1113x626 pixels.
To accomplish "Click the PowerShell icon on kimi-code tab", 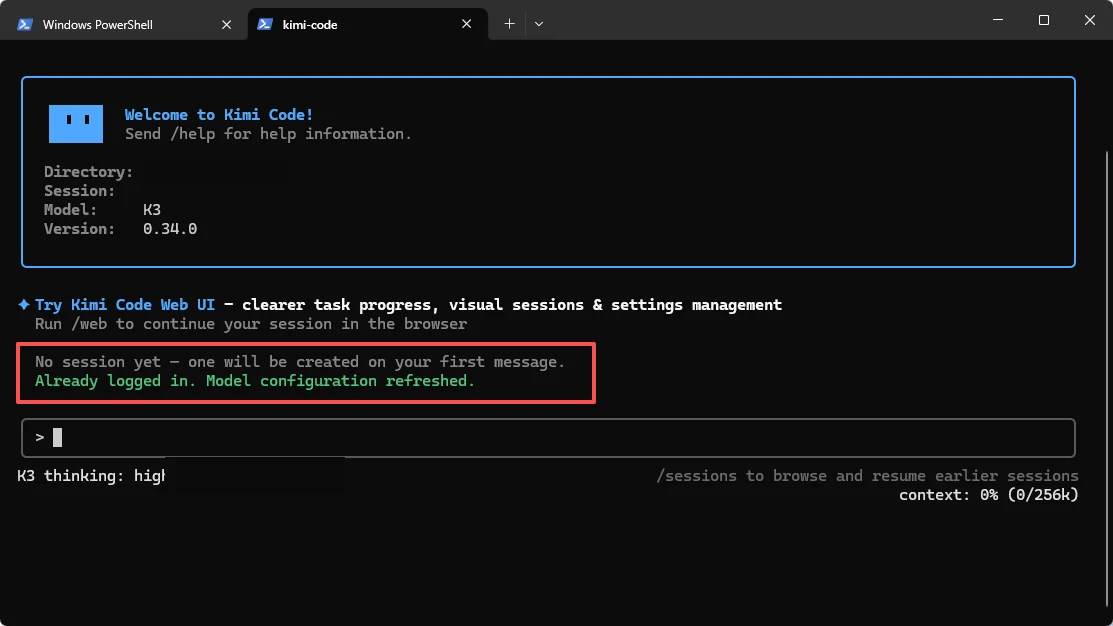I will click(265, 24).
